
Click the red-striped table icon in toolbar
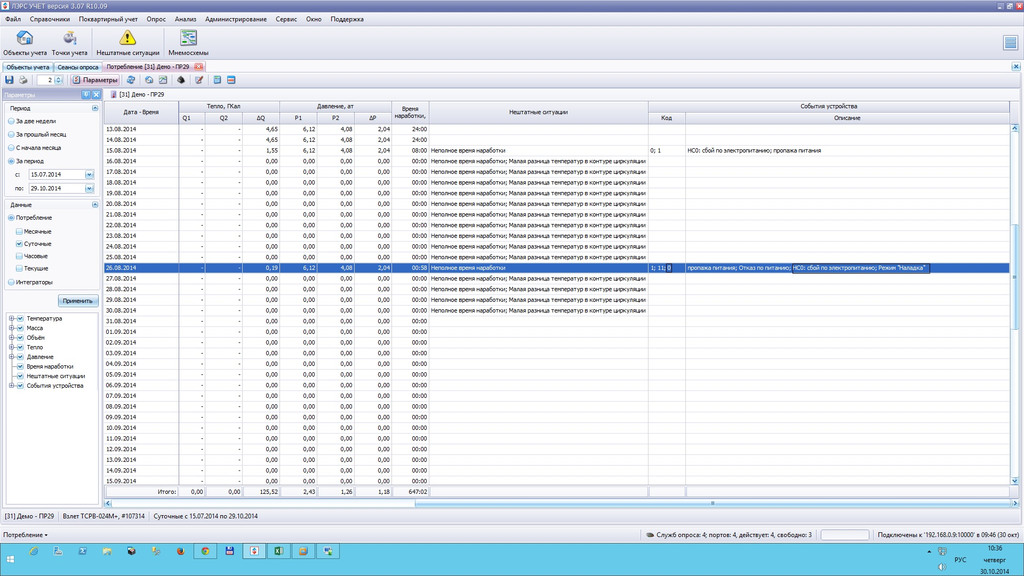231,80
